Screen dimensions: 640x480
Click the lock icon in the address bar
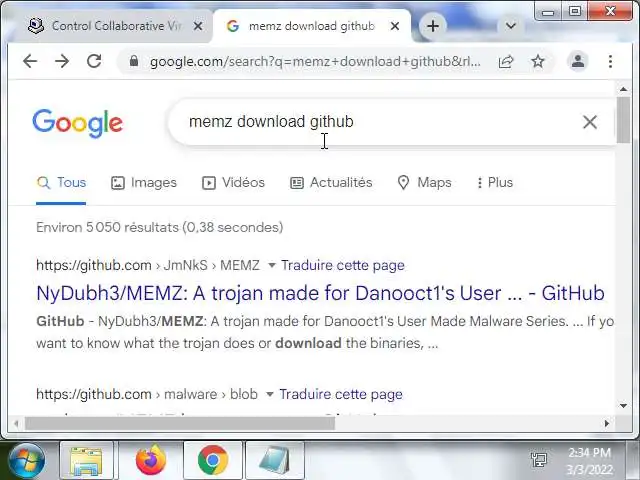click(x=134, y=61)
